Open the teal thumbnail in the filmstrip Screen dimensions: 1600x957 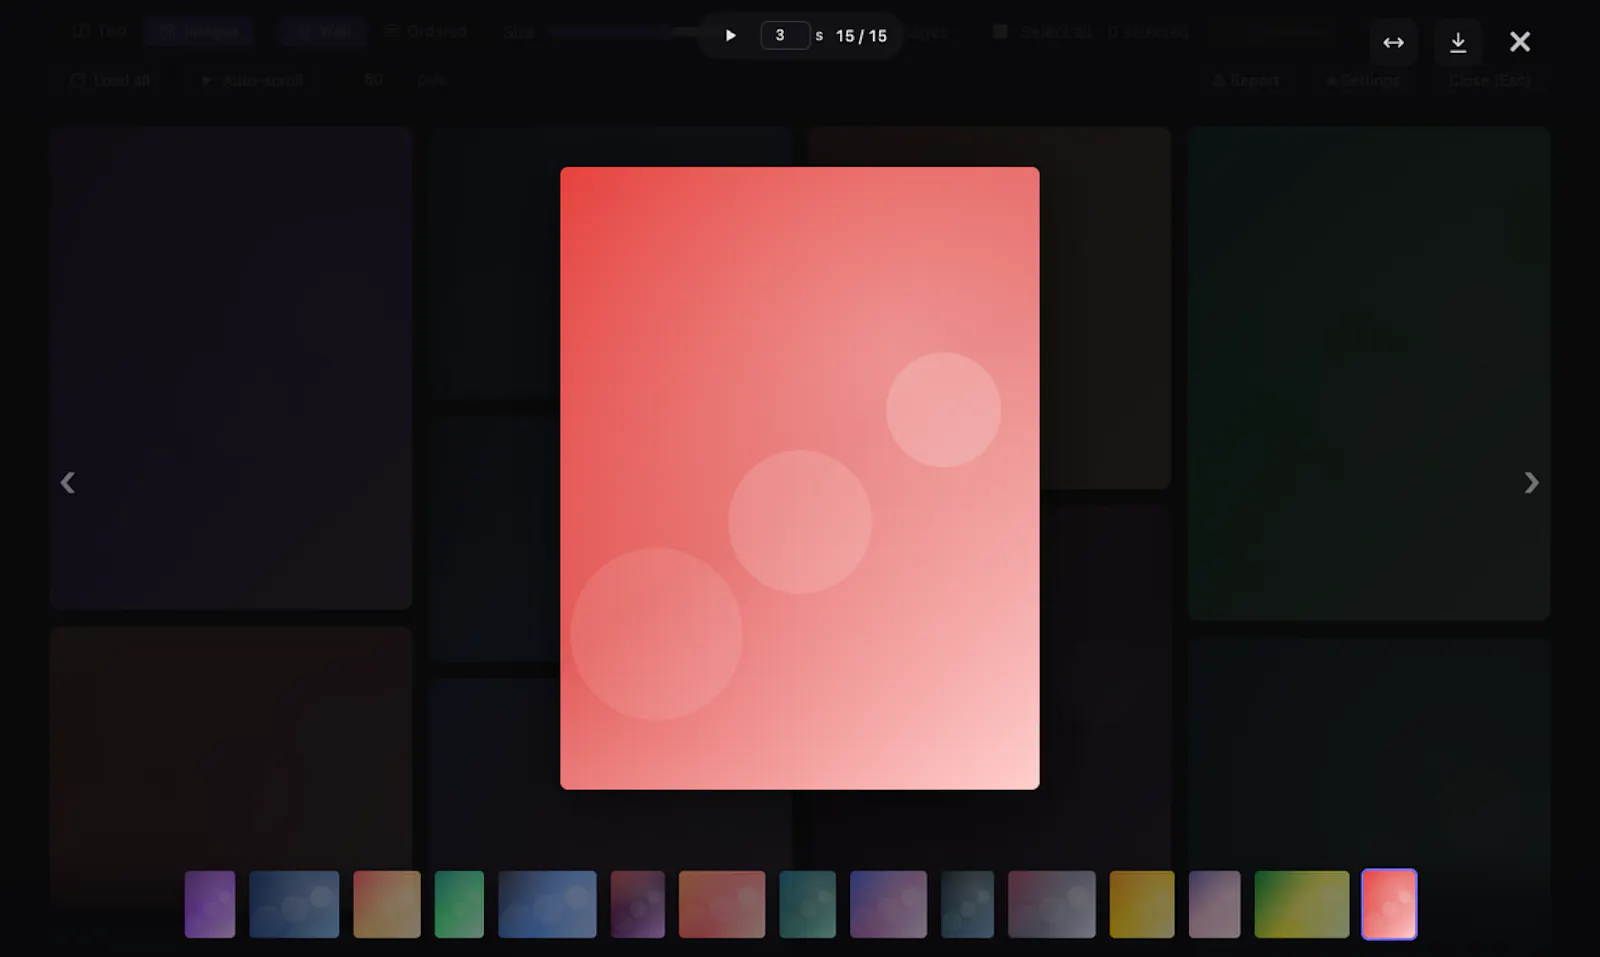808,904
